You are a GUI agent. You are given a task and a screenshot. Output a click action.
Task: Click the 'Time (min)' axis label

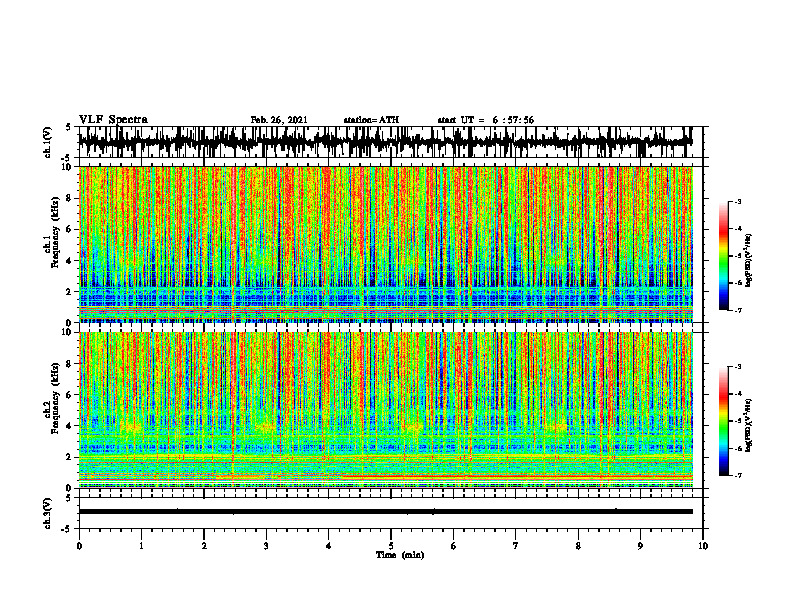[x=400, y=555]
